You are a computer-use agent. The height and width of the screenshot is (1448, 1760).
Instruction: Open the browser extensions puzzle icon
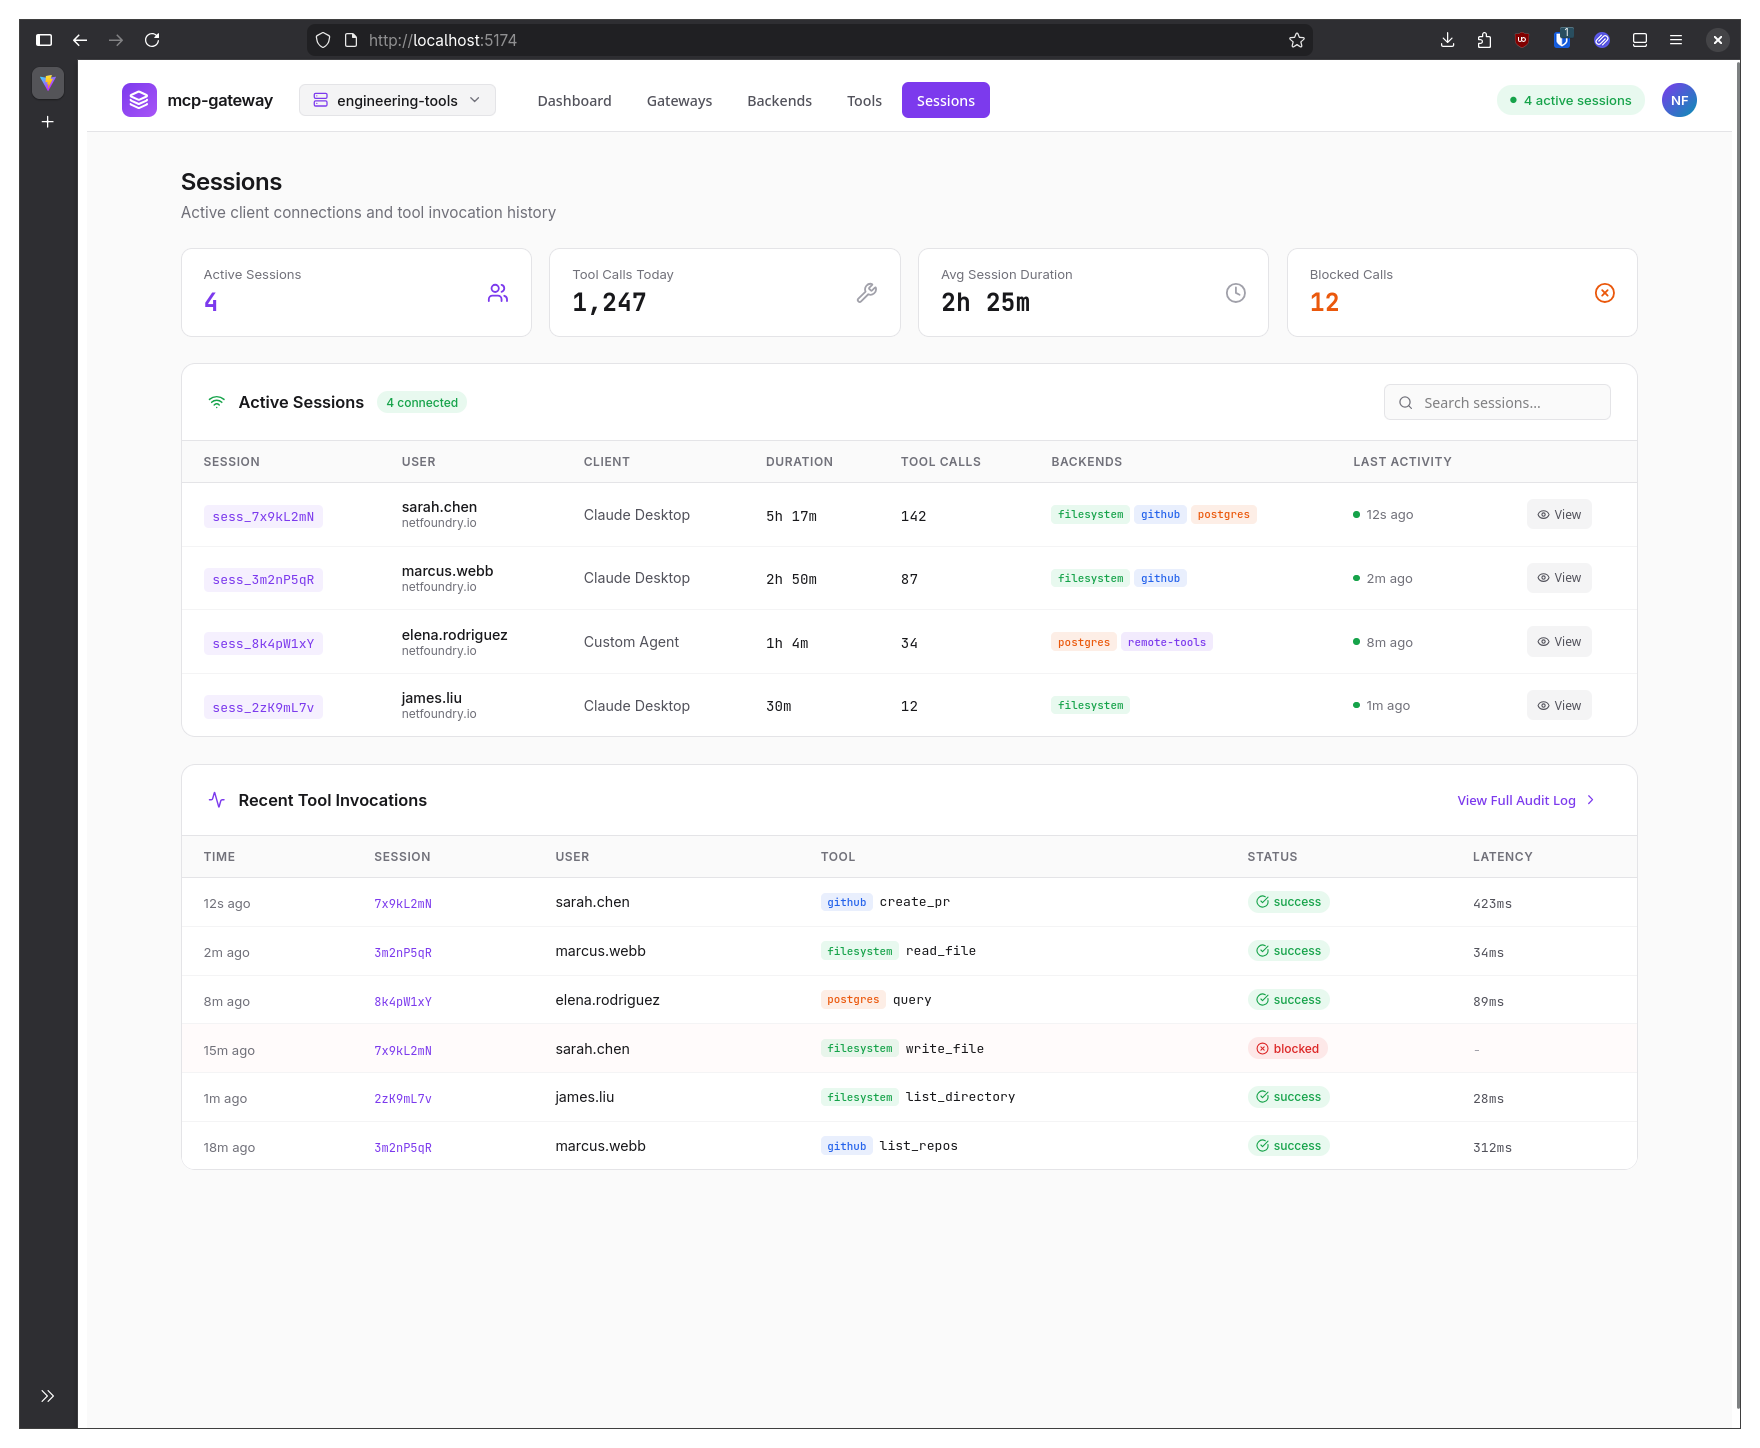click(1484, 40)
